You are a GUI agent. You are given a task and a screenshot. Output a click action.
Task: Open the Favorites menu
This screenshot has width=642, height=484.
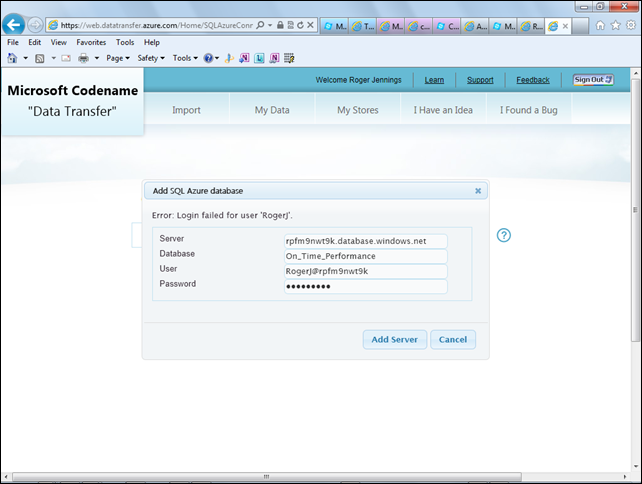(x=91, y=42)
